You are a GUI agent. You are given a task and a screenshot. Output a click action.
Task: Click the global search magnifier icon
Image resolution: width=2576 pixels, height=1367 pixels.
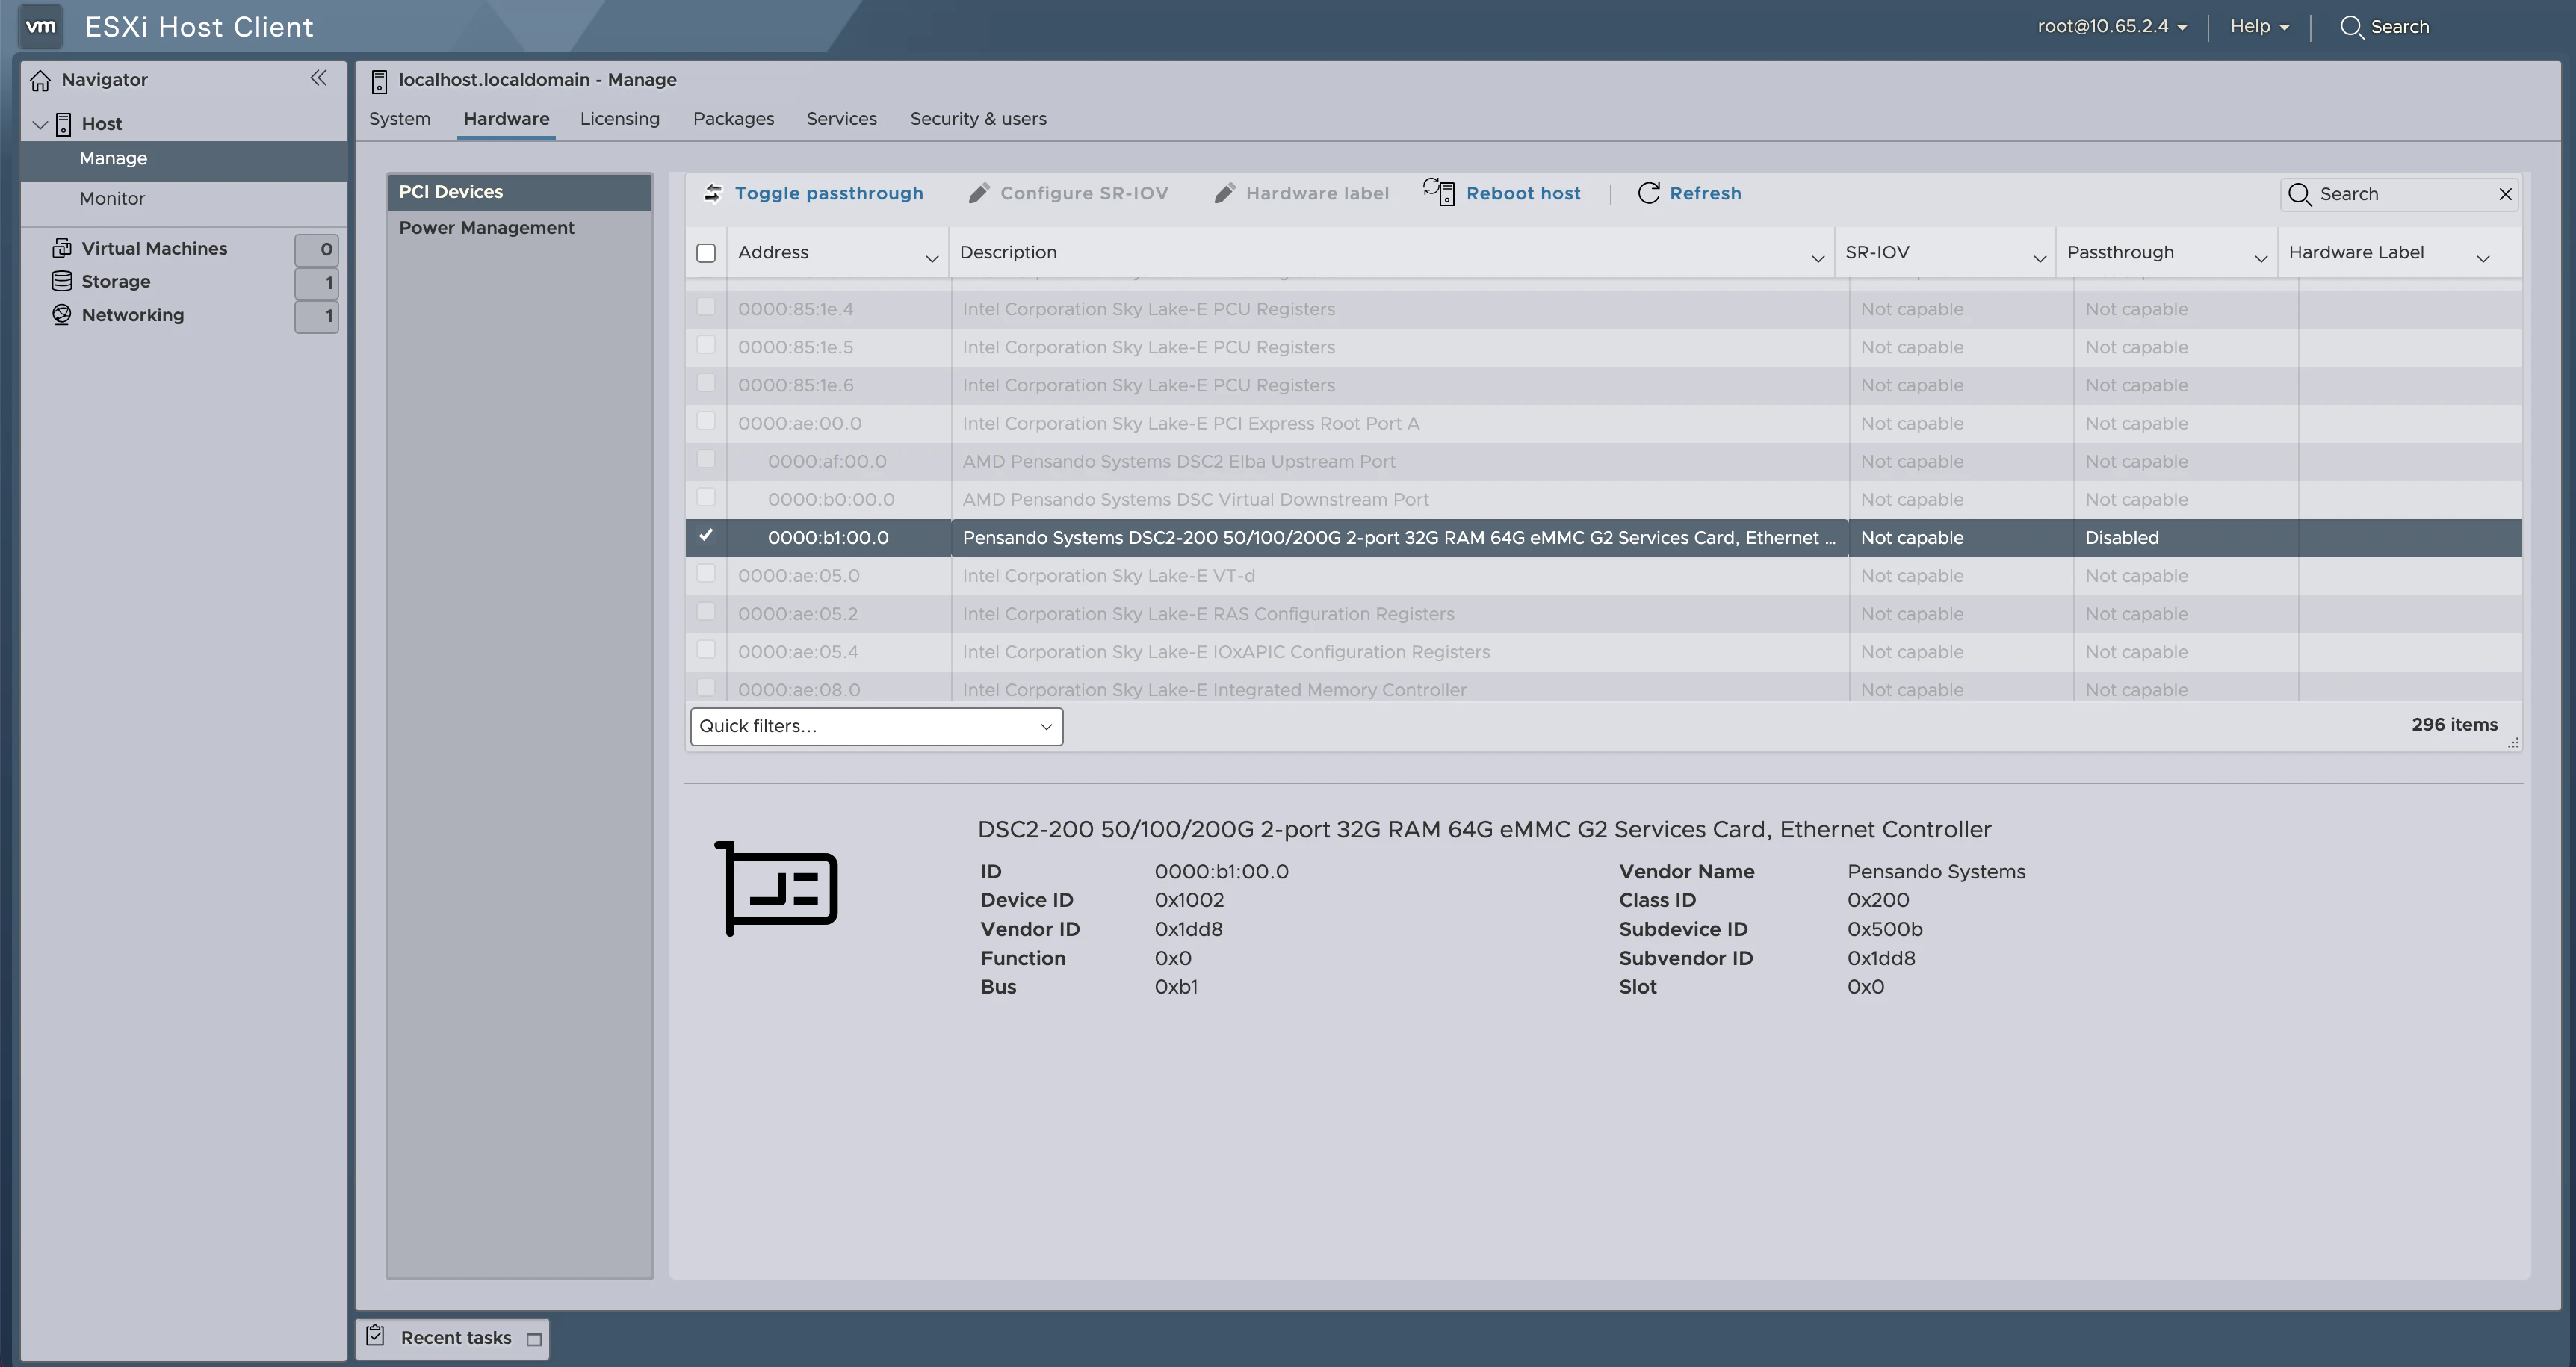click(x=2352, y=27)
